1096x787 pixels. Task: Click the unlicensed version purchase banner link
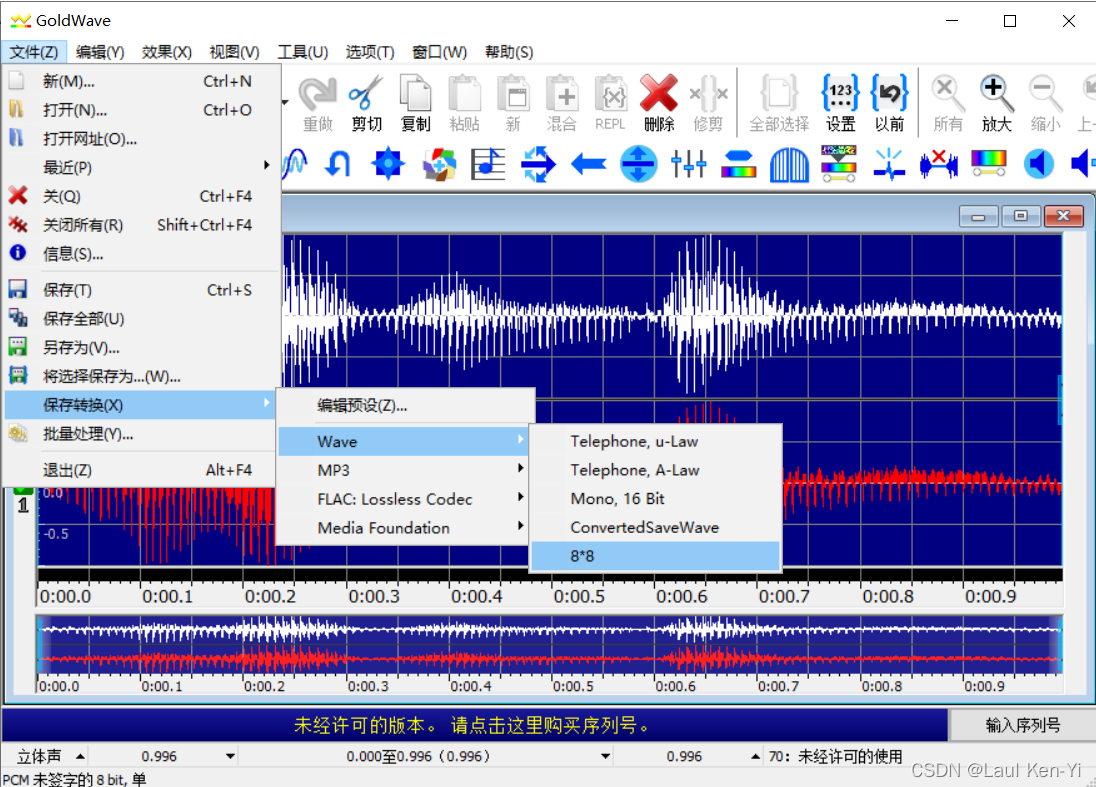[x=473, y=725]
